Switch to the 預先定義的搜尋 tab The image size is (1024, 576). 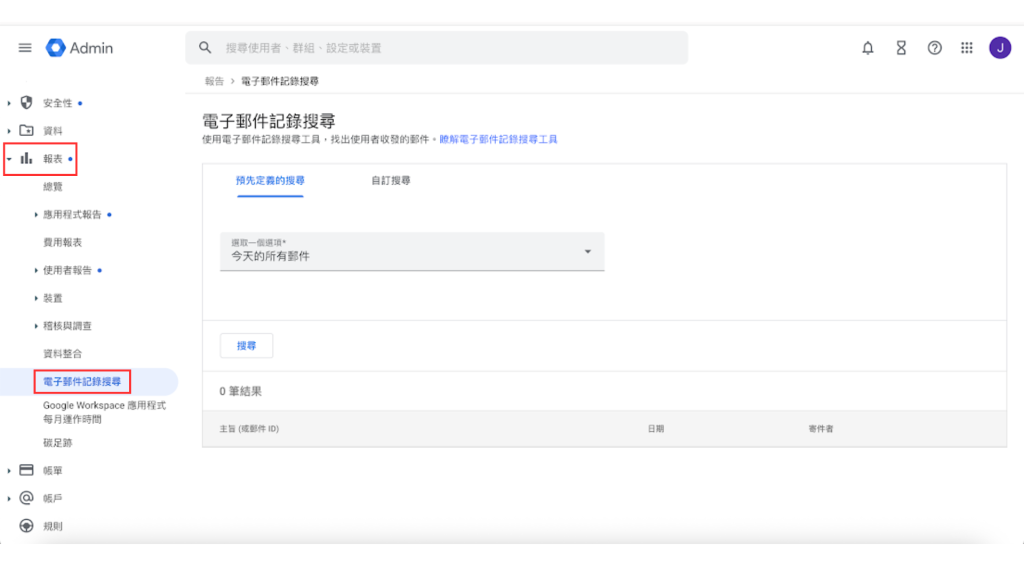coord(270,180)
